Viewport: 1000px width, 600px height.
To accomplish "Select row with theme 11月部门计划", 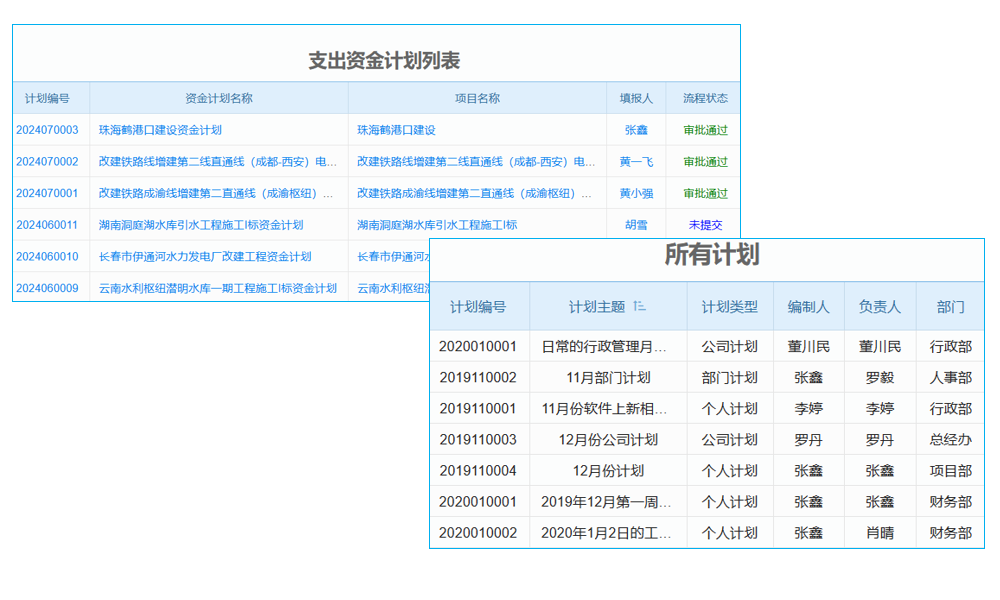I will tap(607, 377).
